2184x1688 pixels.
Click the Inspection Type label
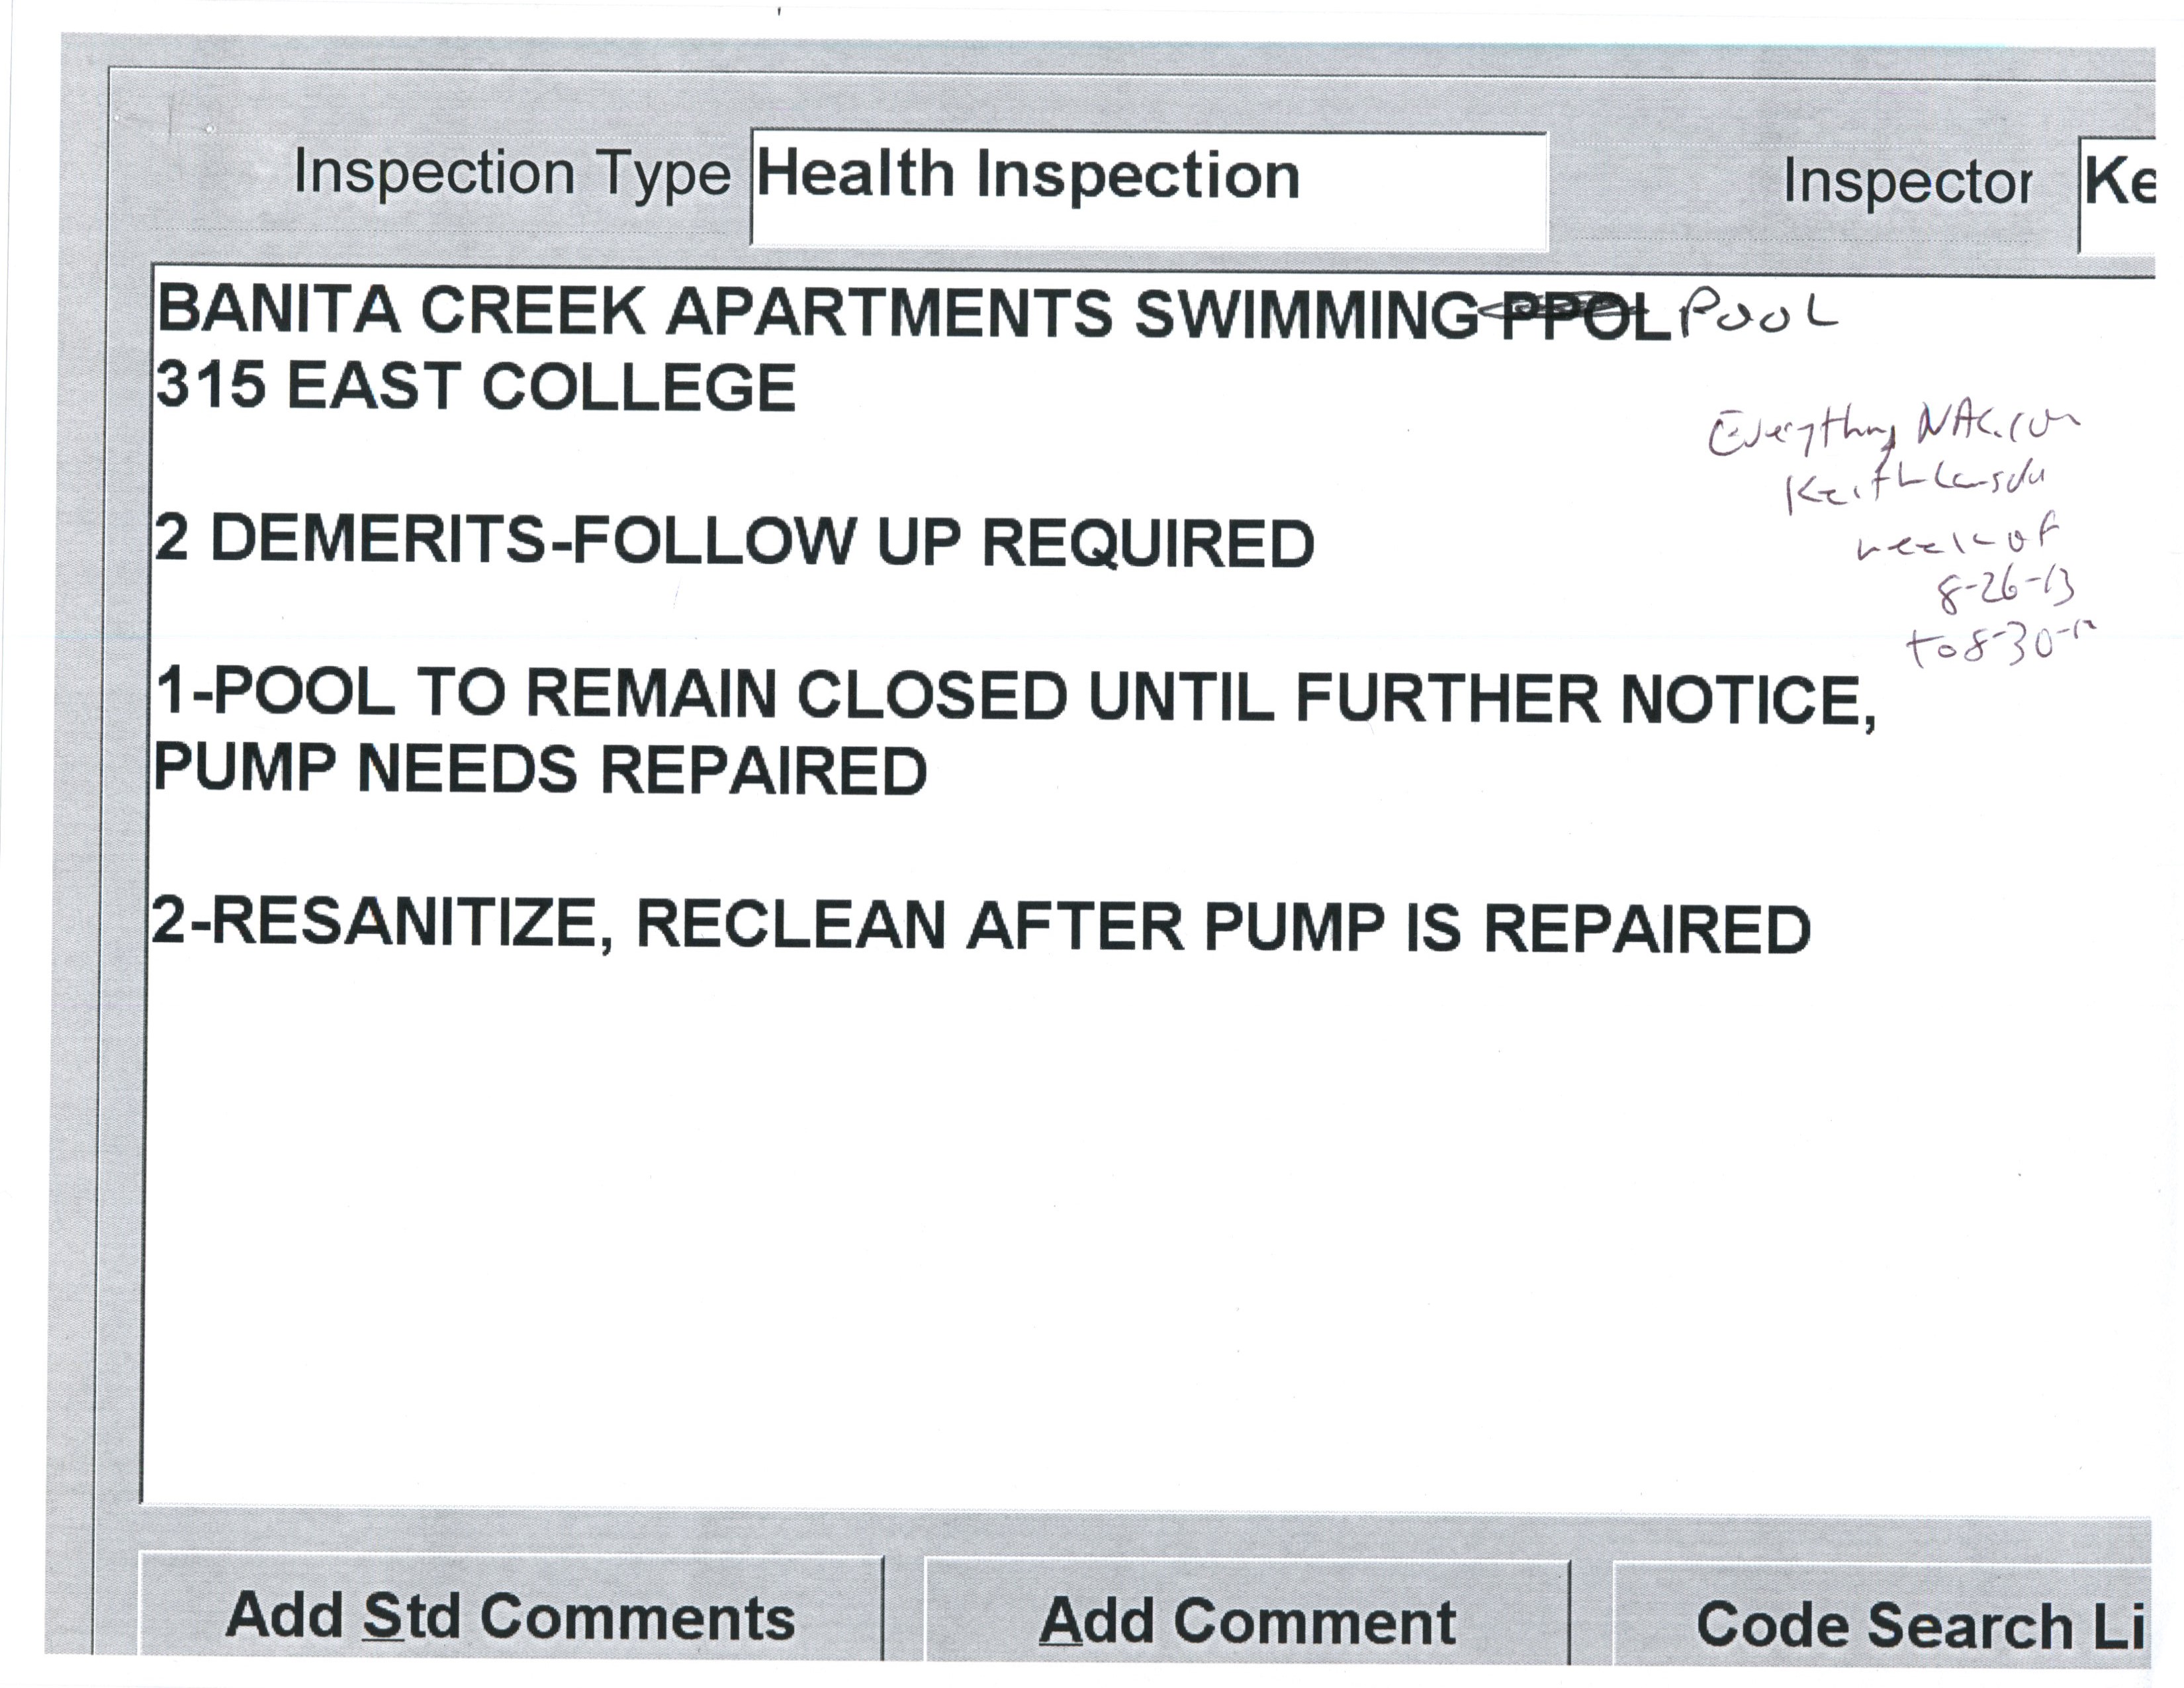[x=512, y=174]
